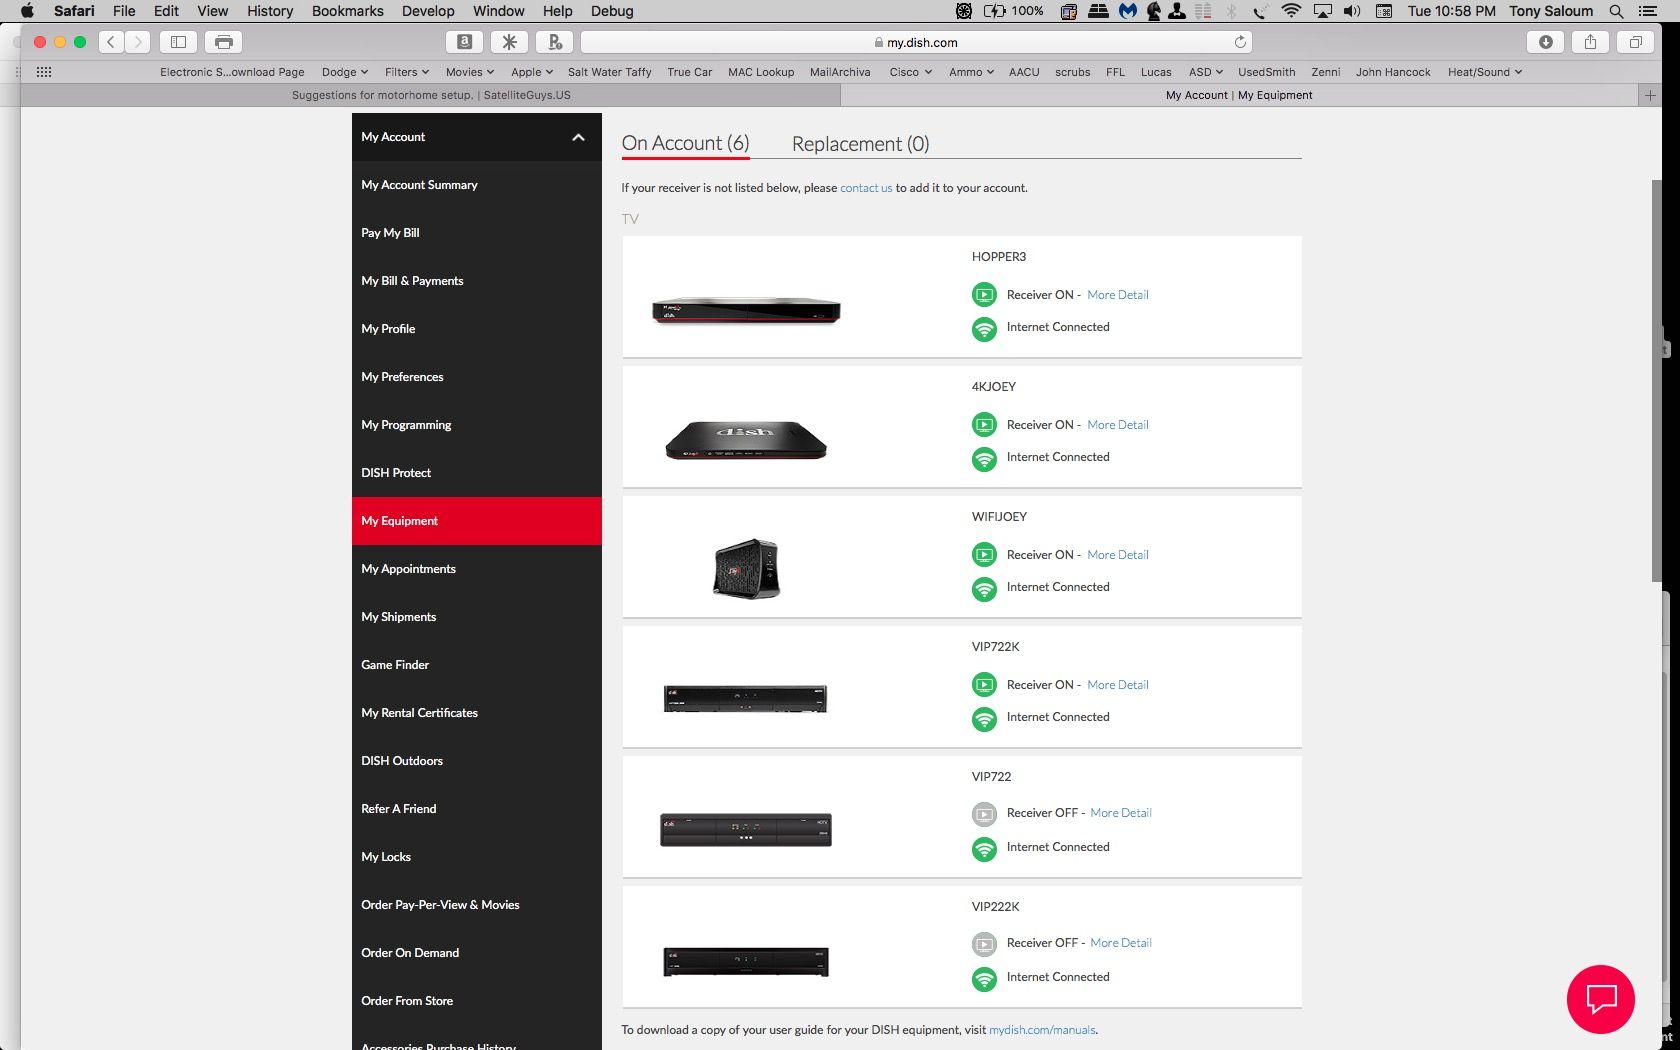Select My Equipment in sidebar
The width and height of the screenshot is (1680, 1050).
476,521
